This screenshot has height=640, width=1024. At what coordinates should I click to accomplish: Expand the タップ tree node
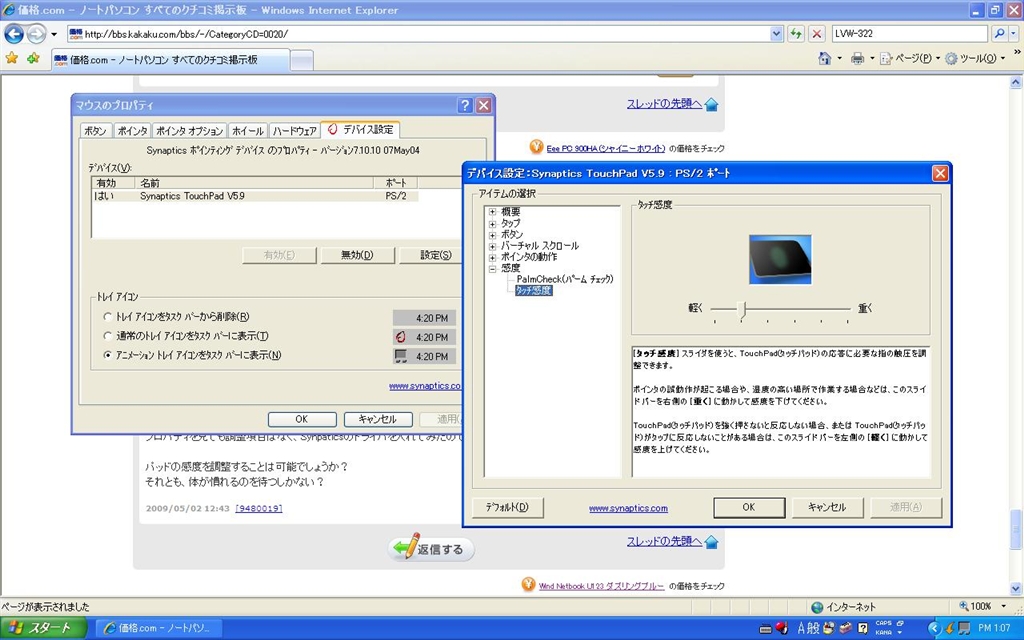click(492, 223)
